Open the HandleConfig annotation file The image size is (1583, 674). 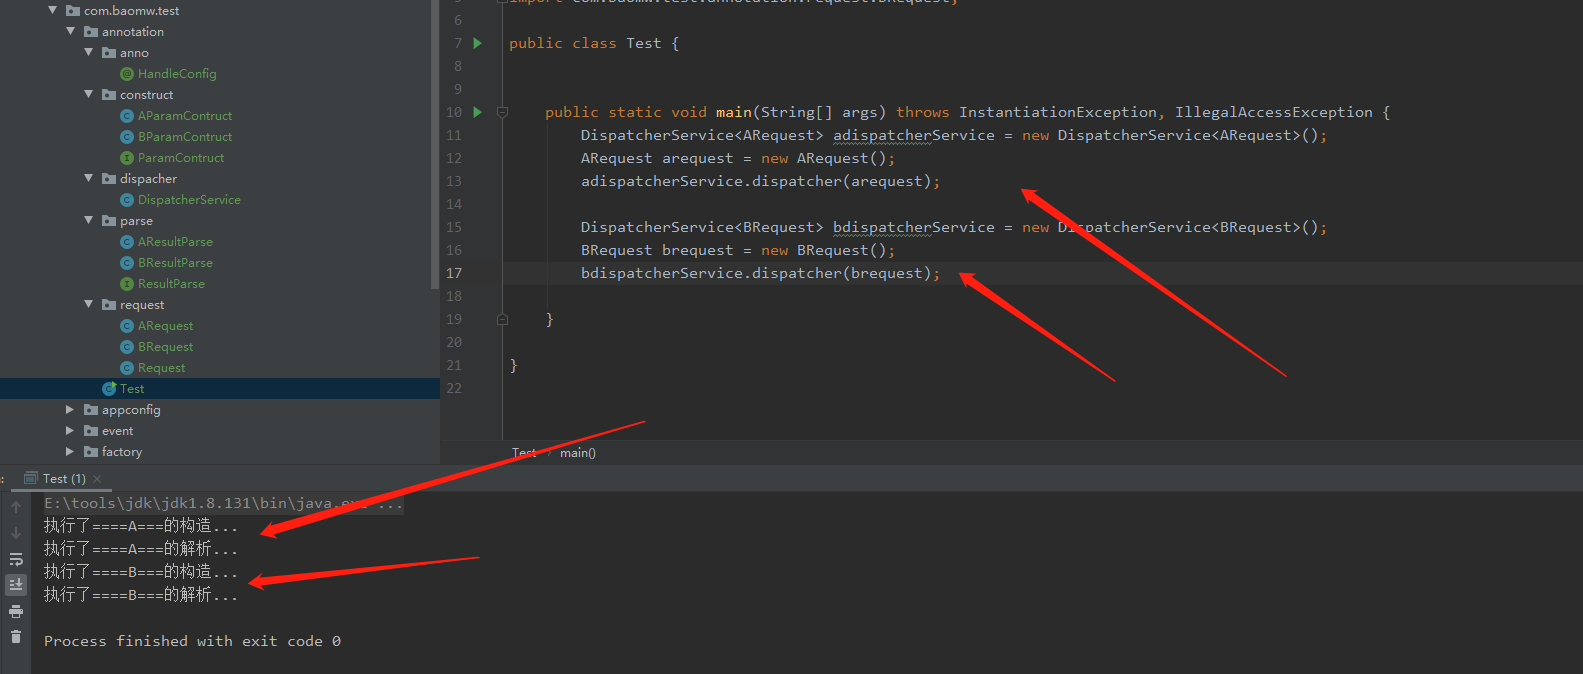177,74
